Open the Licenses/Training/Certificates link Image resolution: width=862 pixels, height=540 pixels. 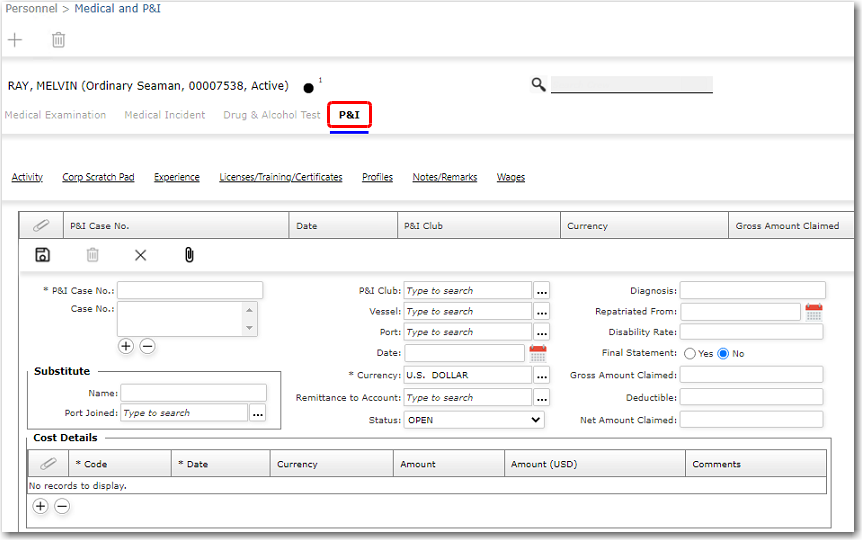(x=281, y=177)
